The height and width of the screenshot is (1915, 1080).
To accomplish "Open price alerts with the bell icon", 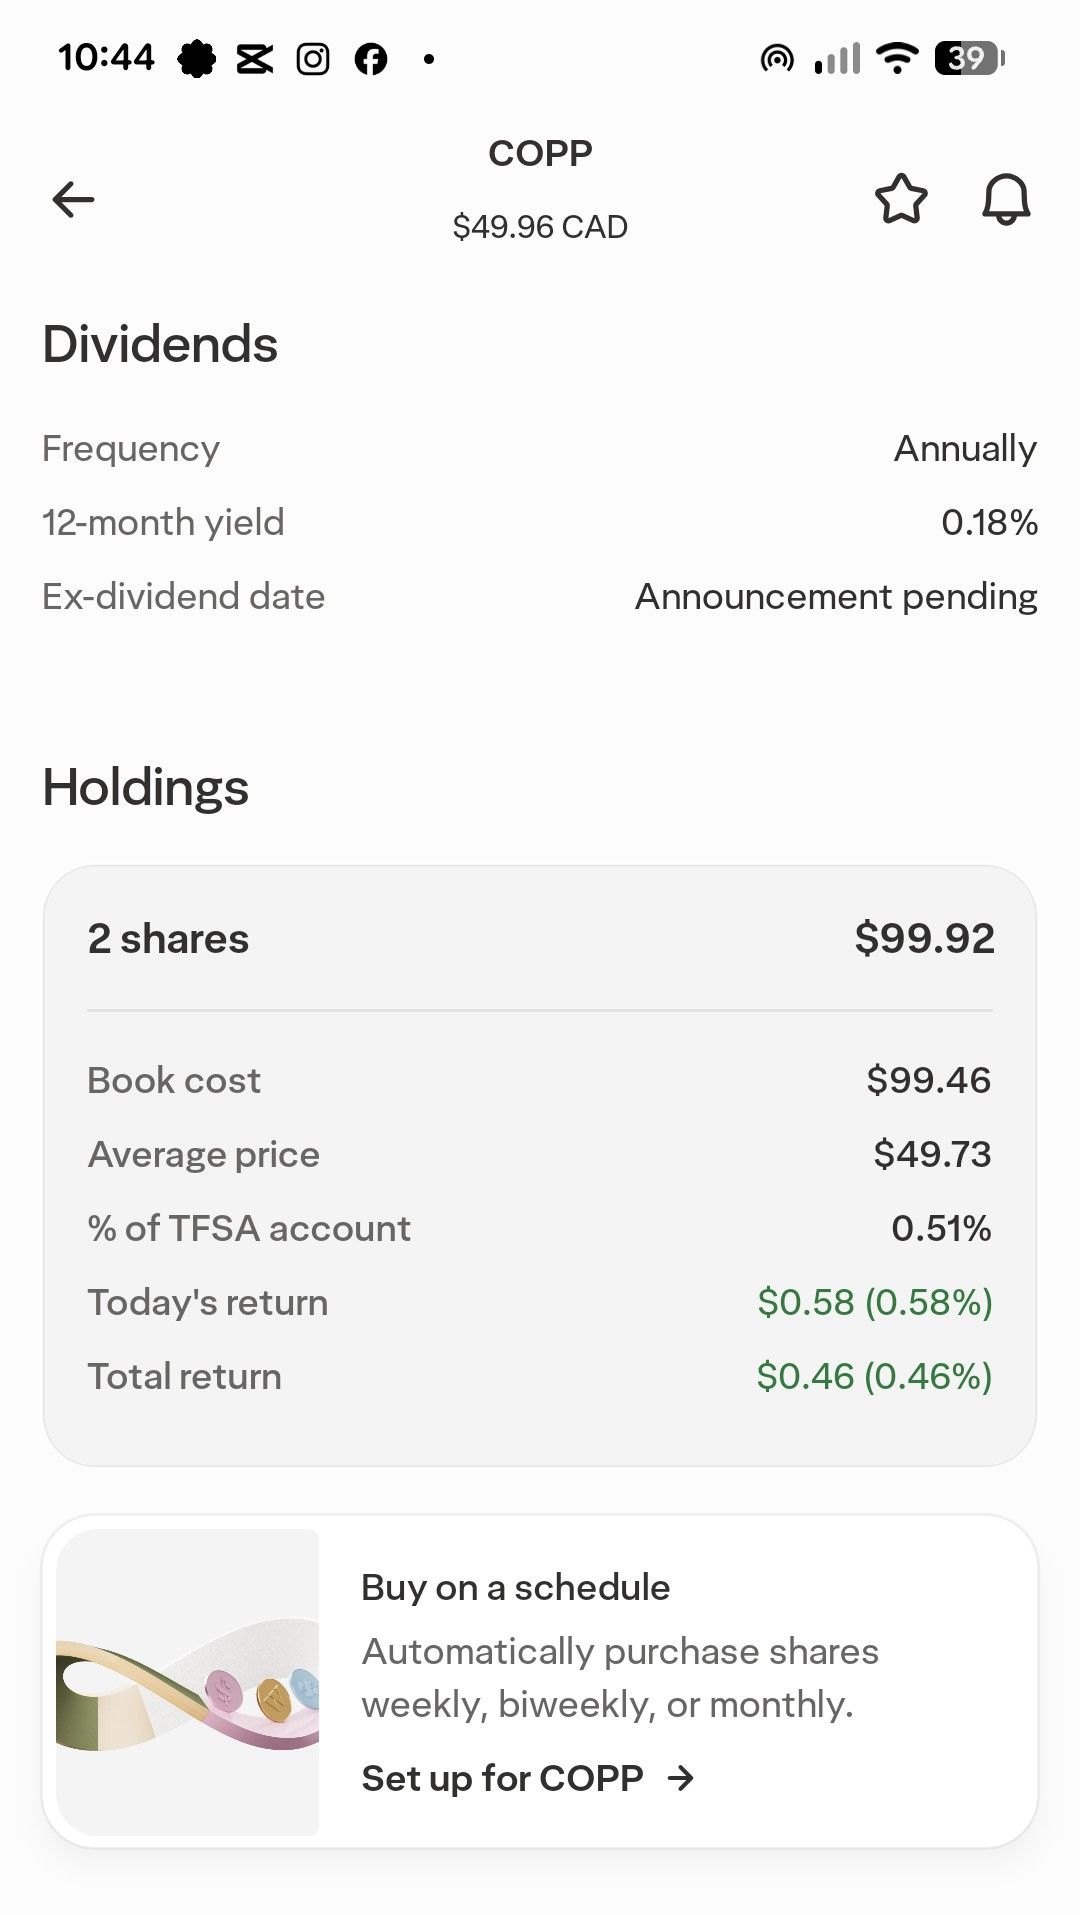I will (1005, 199).
